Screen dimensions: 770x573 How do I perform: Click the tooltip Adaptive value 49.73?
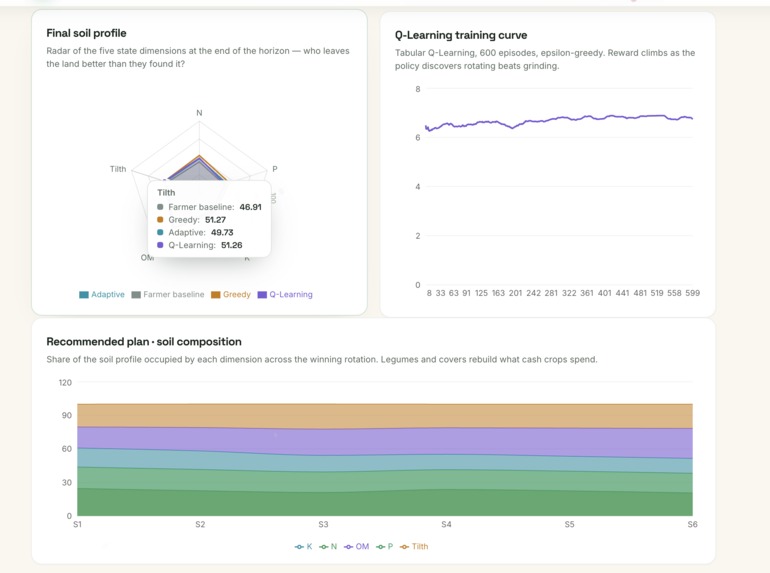(222, 233)
